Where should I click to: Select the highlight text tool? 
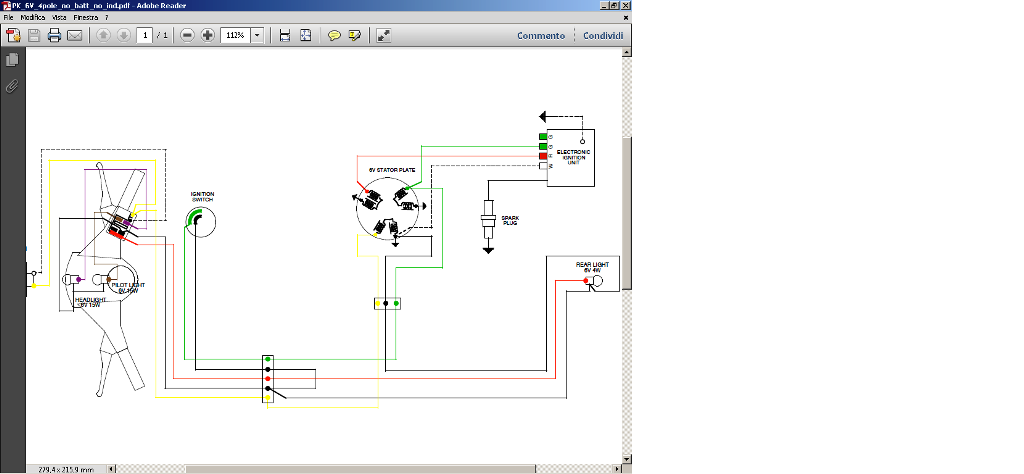(354, 35)
